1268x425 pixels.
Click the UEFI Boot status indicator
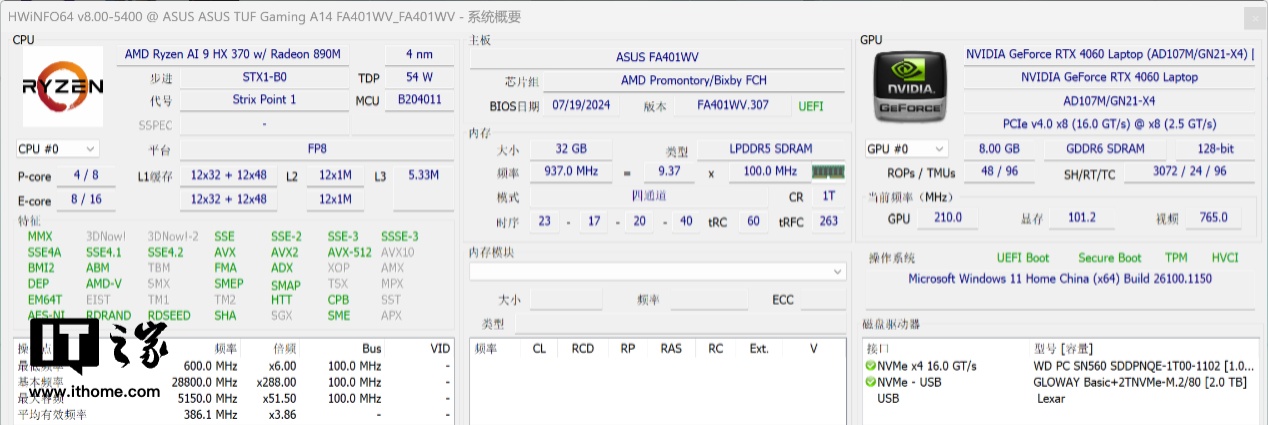[1022, 258]
